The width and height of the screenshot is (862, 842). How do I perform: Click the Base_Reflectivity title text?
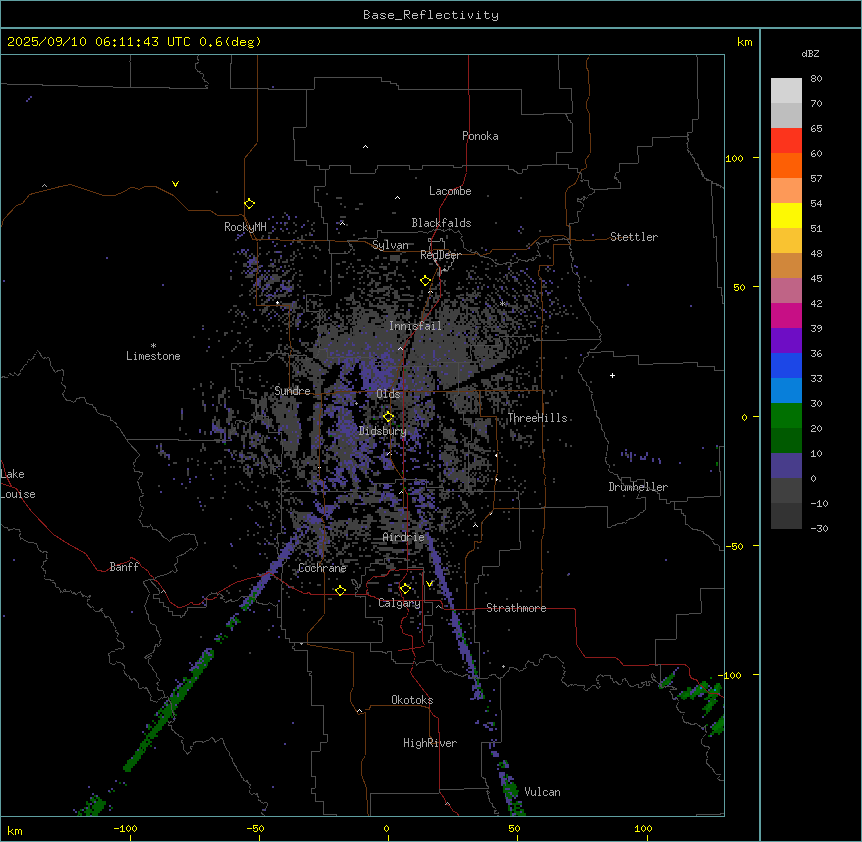coord(431,15)
